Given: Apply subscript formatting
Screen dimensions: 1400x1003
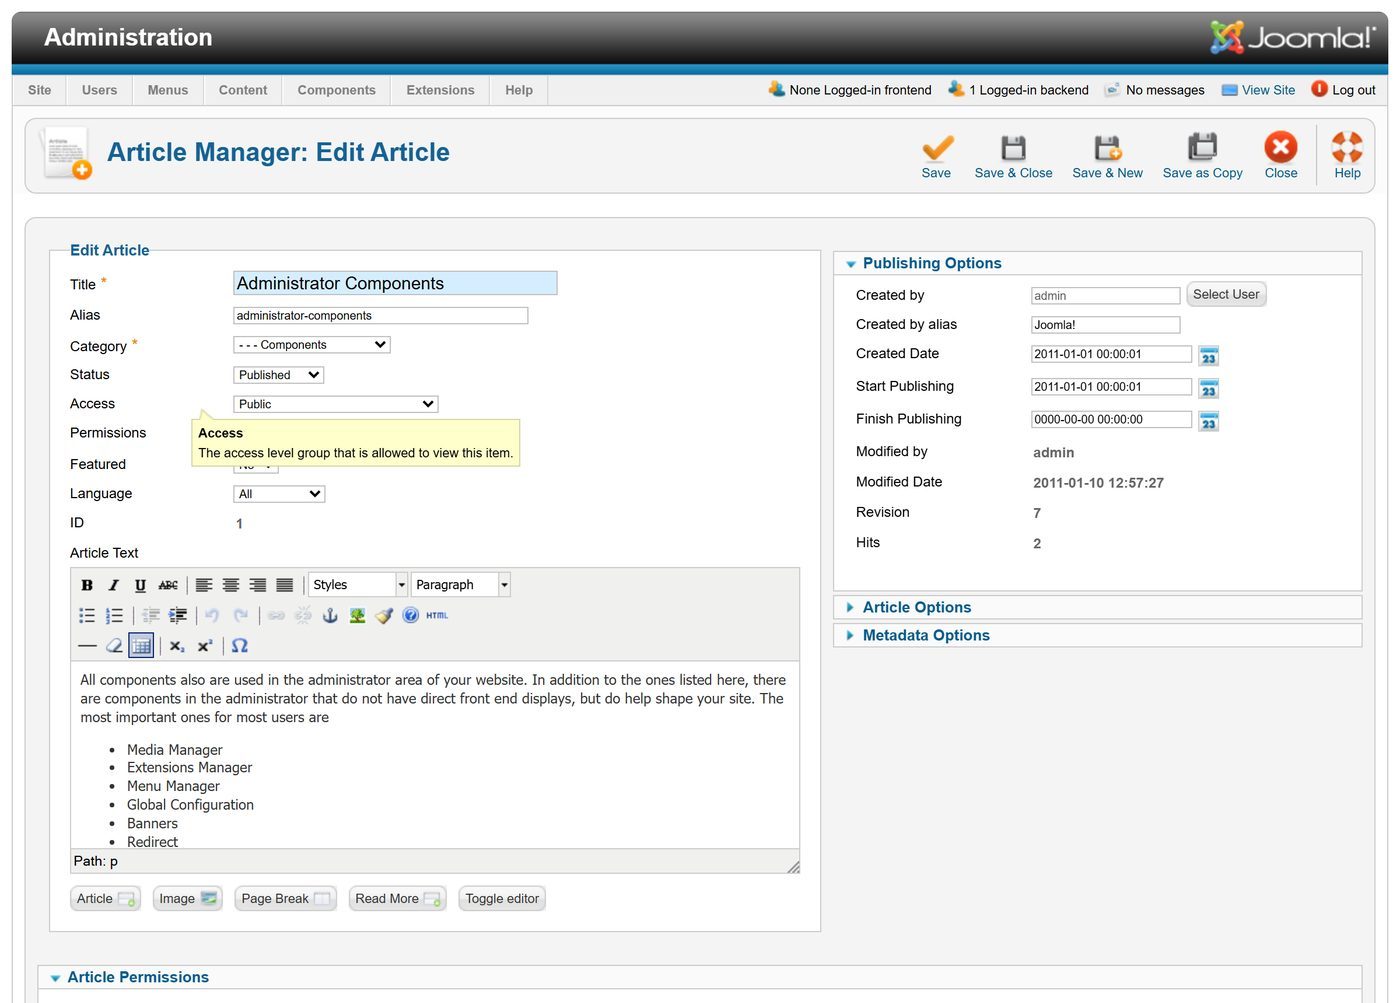Looking at the screenshot, I should point(177,646).
